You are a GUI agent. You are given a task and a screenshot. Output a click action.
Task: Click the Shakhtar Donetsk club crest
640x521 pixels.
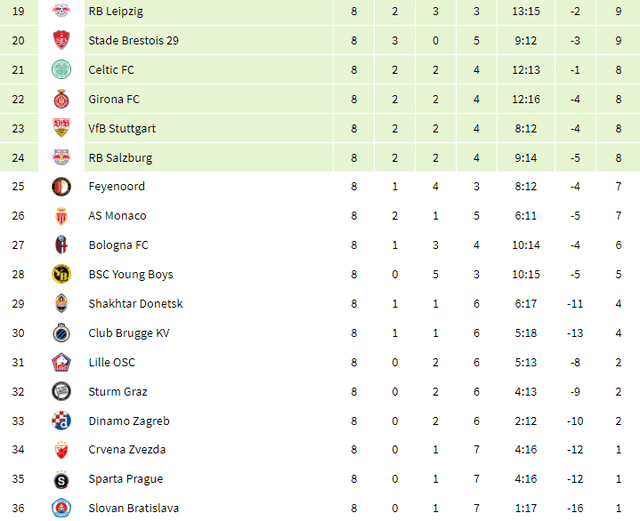coord(62,303)
